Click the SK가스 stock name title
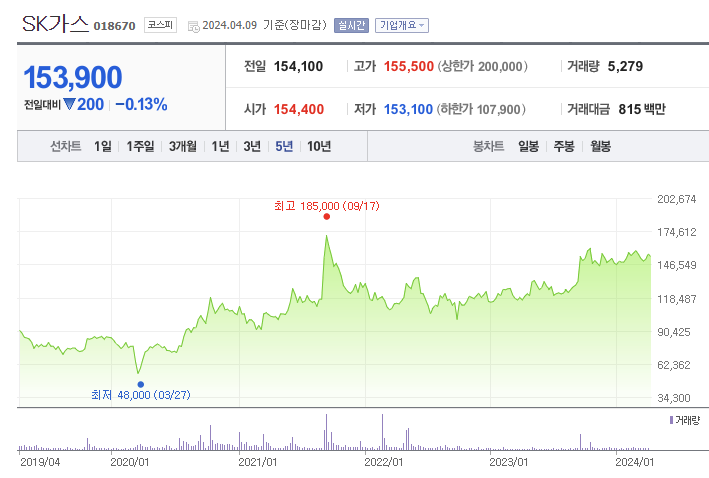The height and width of the screenshot is (478, 709). pos(55,24)
